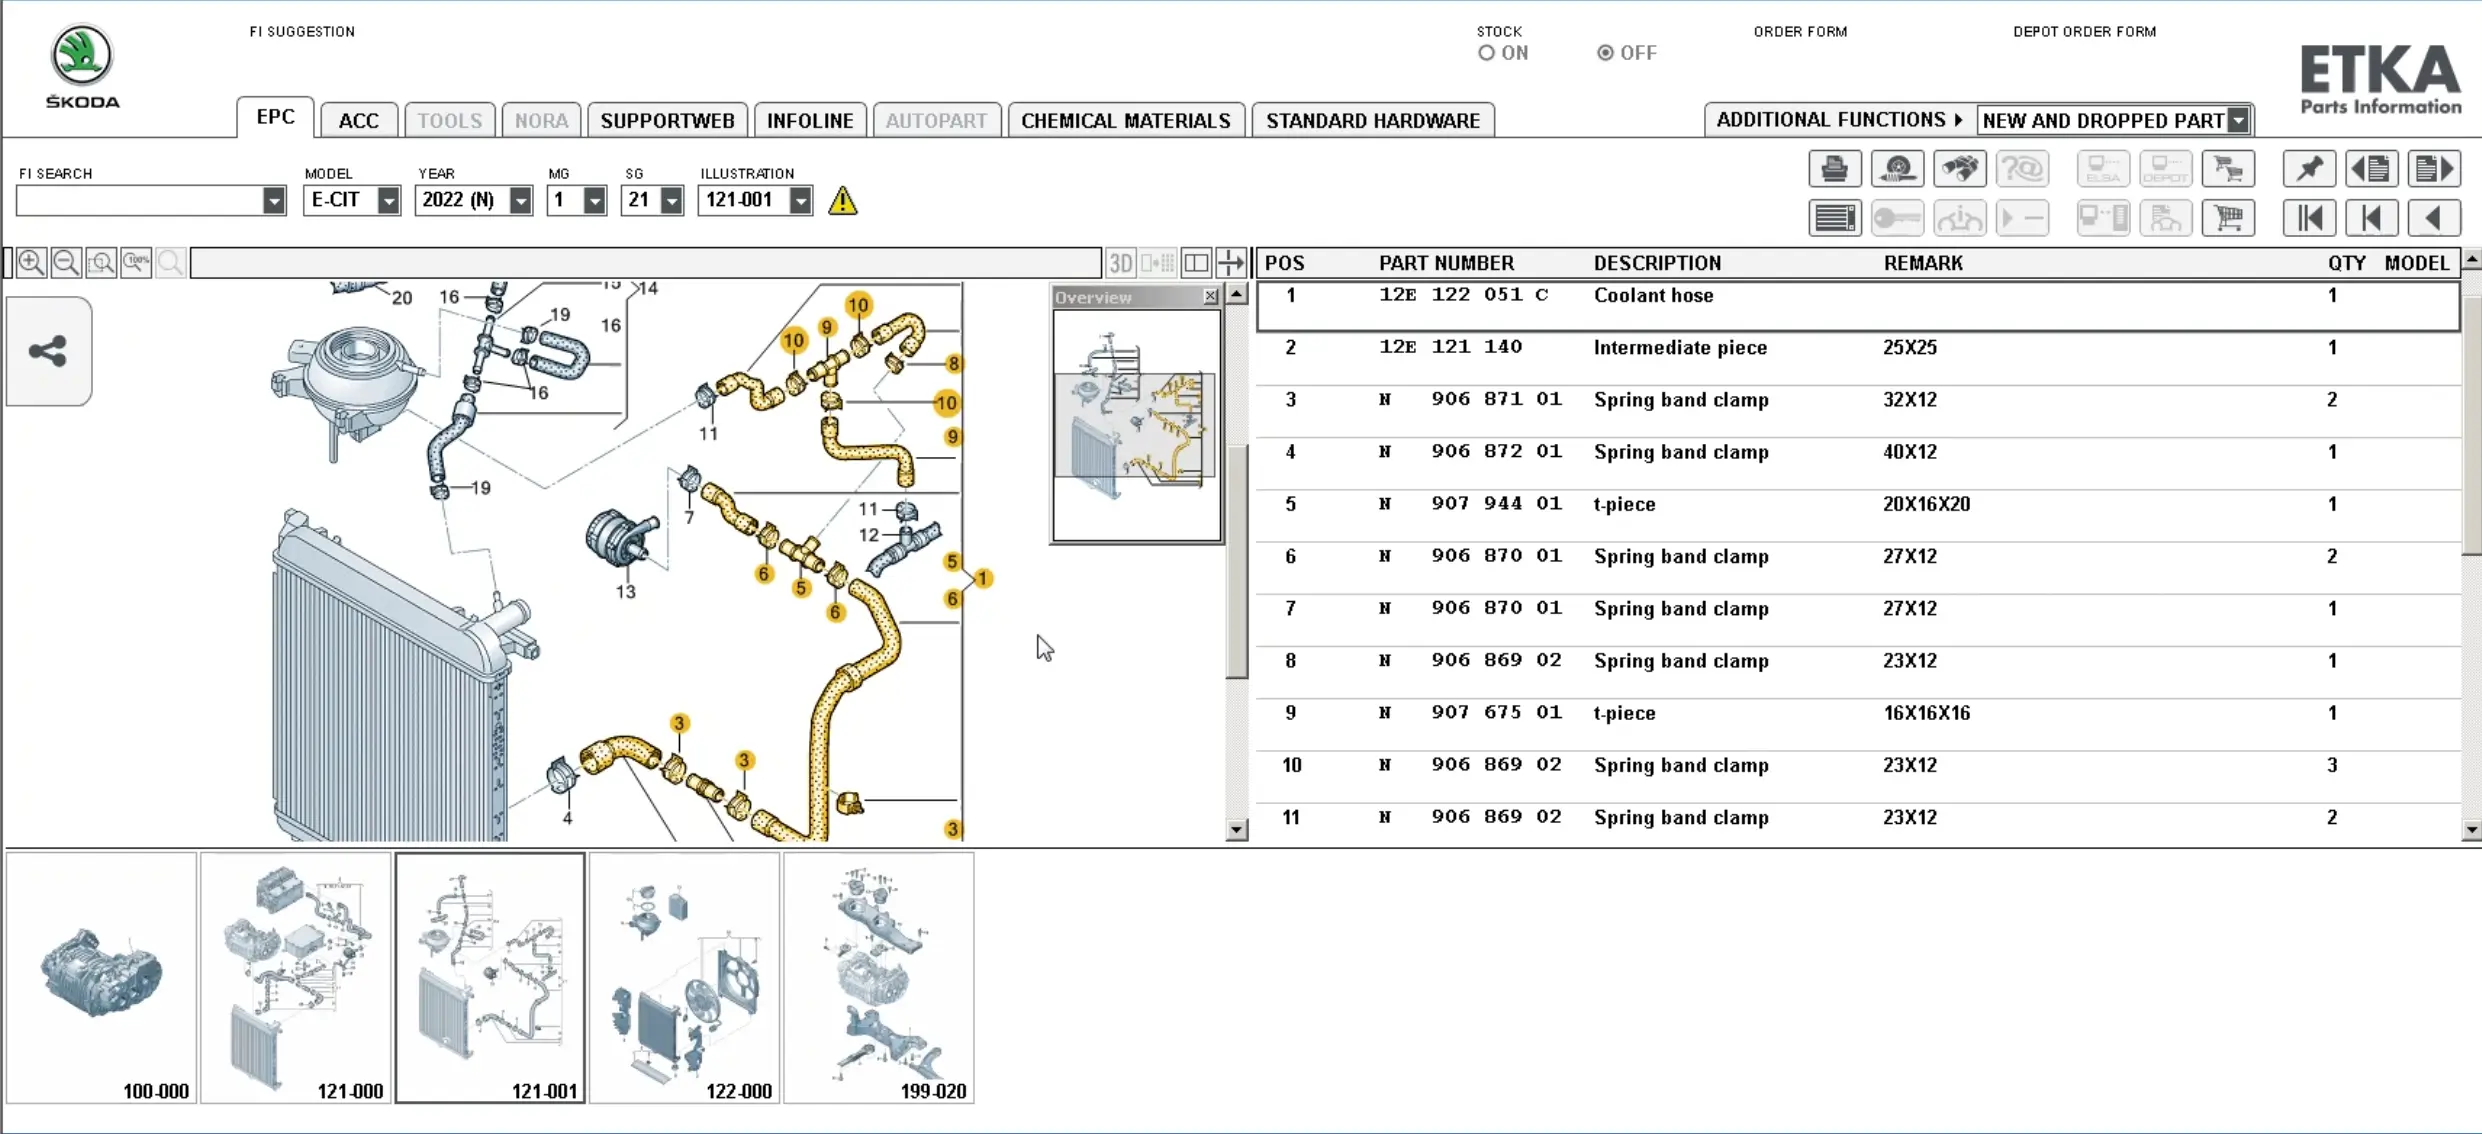Zoom into the diagram with the magnifier-plus icon

(31, 262)
